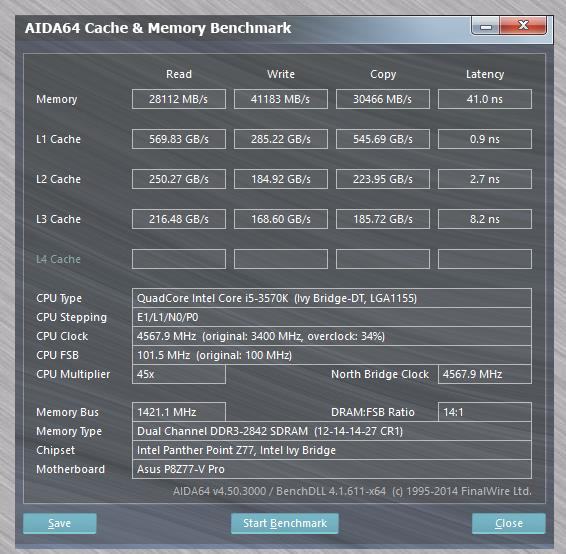Close window with red X button
The image size is (566, 554).
(523, 26)
